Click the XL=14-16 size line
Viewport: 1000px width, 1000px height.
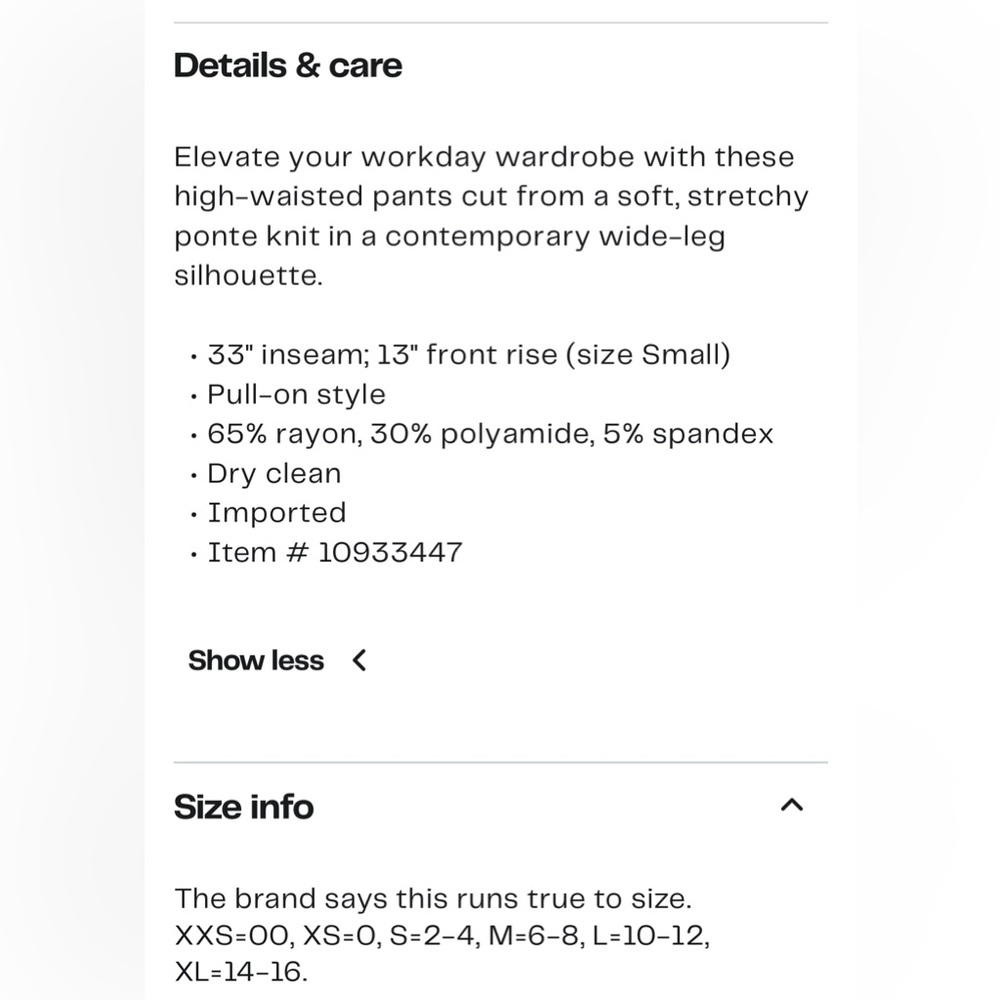pyautogui.click(x=241, y=972)
